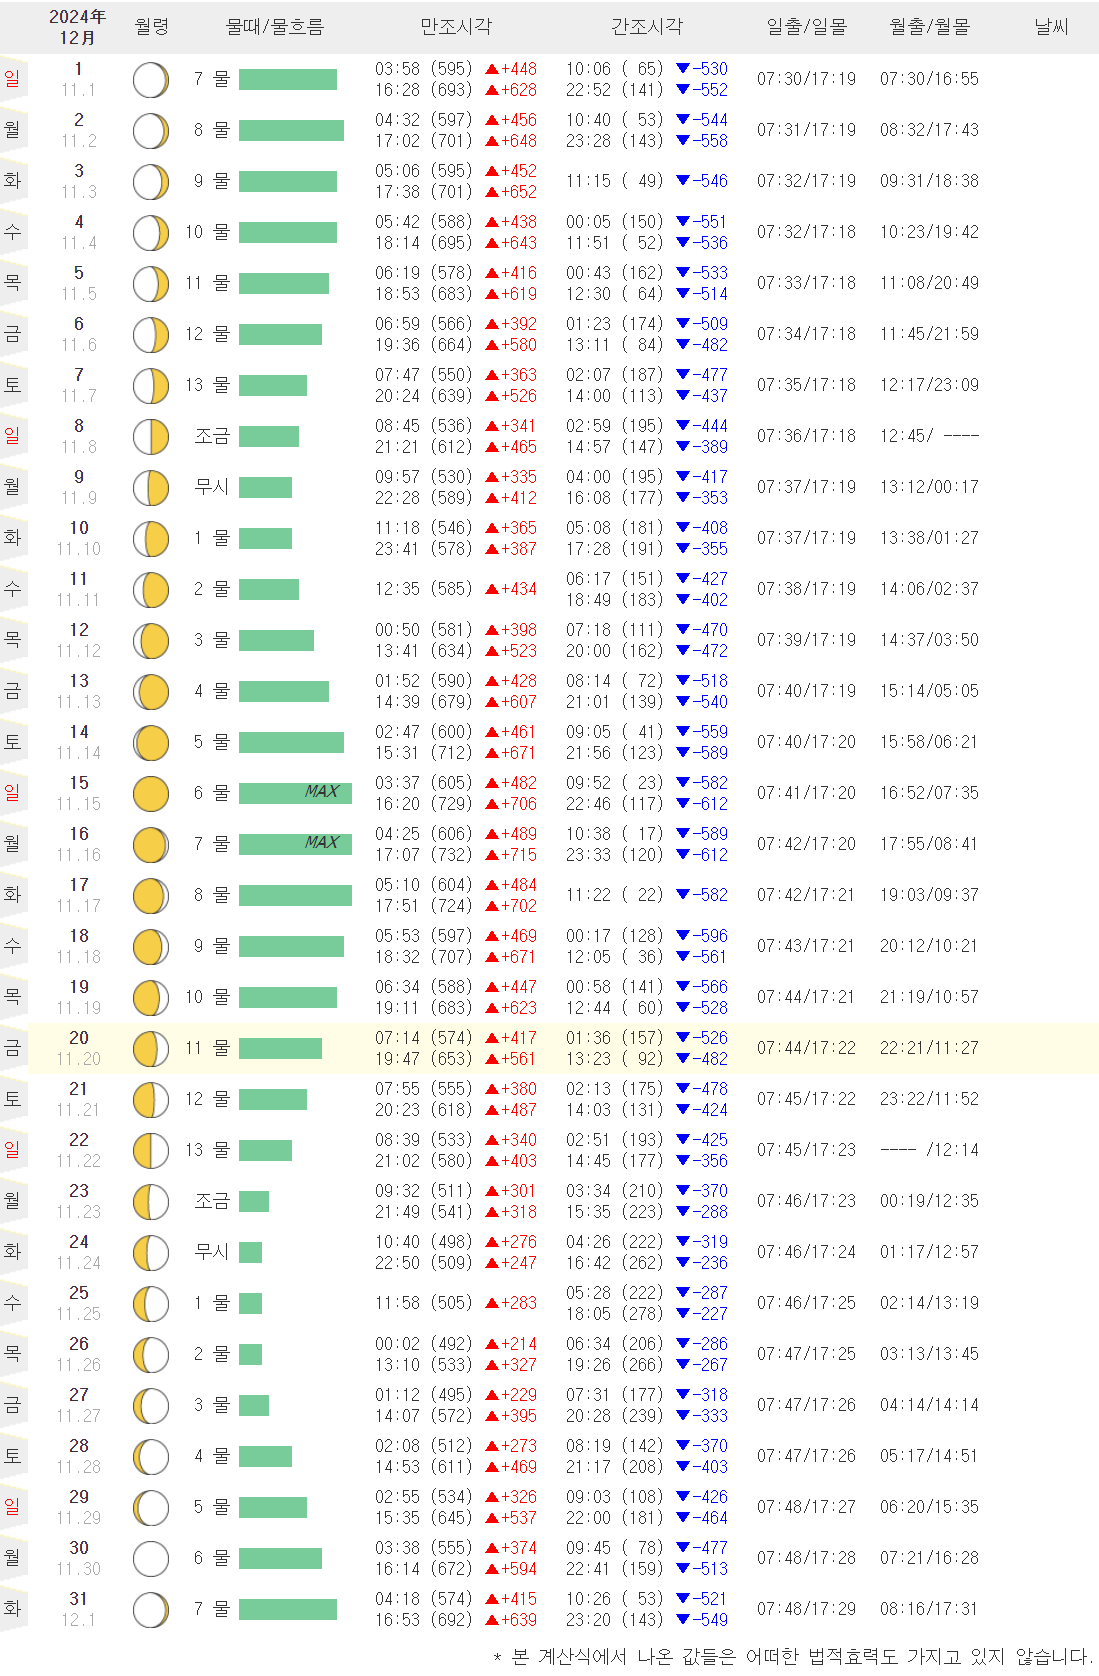Image resolution: width=1099 pixels, height=1676 pixels.
Task: Click the 일 weekday label for December 1
Action: point(12,79)
